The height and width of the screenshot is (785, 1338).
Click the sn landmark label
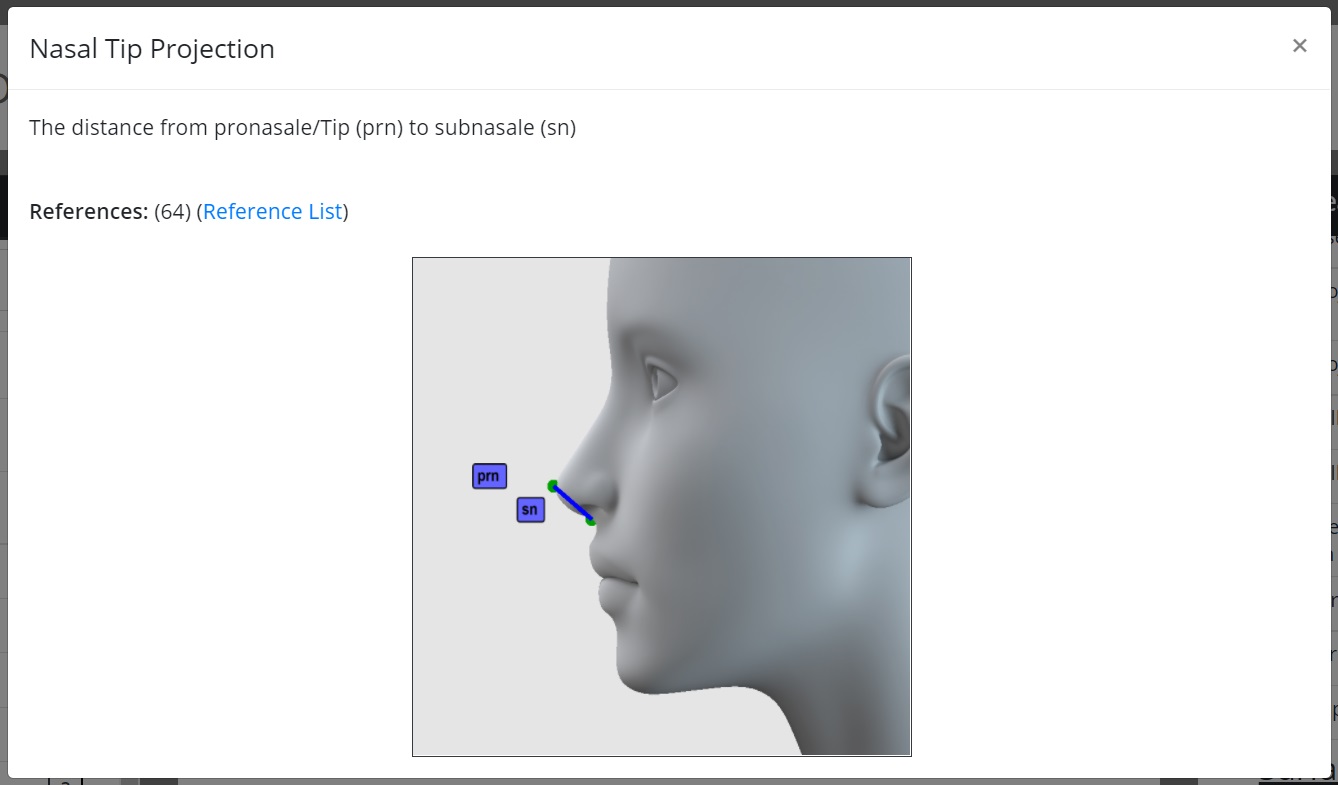point(530,510)
